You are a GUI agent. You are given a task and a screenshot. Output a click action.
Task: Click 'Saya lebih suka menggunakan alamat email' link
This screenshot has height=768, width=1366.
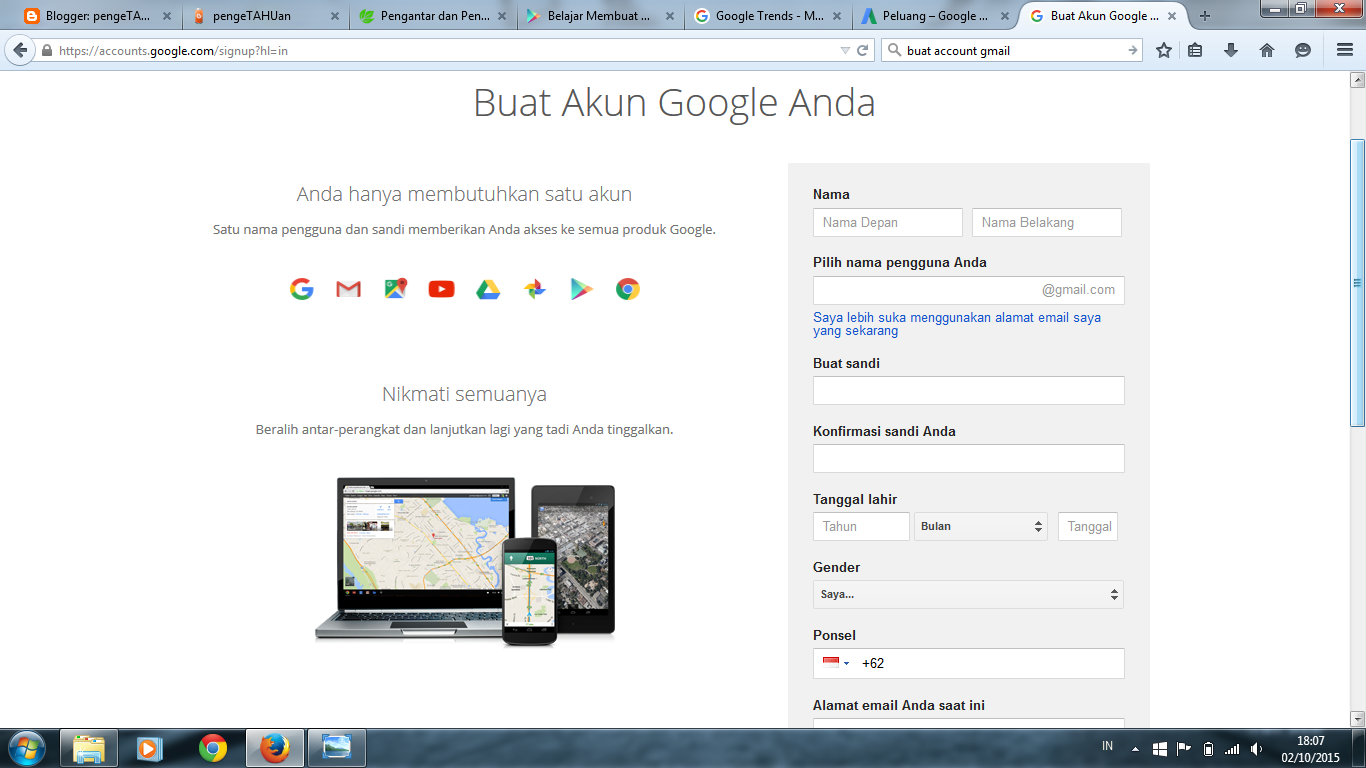pos(957,324)
